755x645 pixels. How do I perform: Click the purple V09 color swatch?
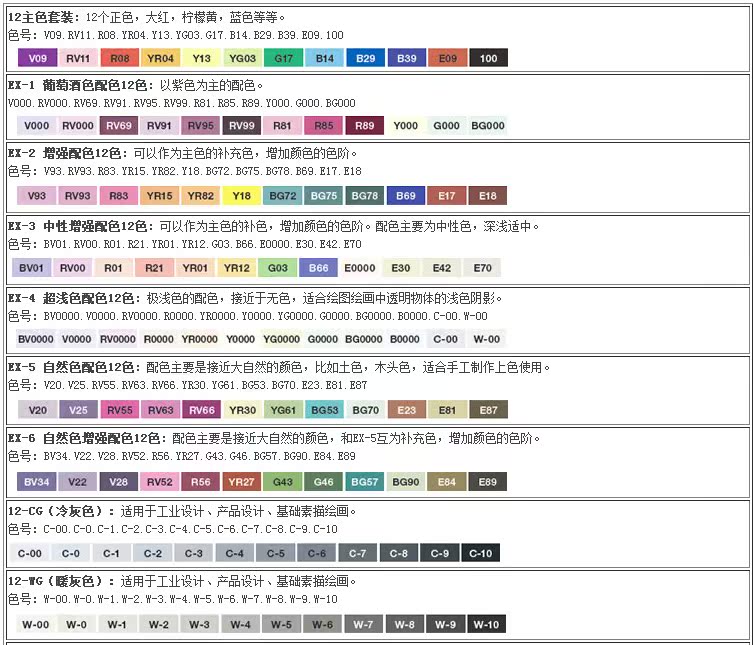point(38,59)
